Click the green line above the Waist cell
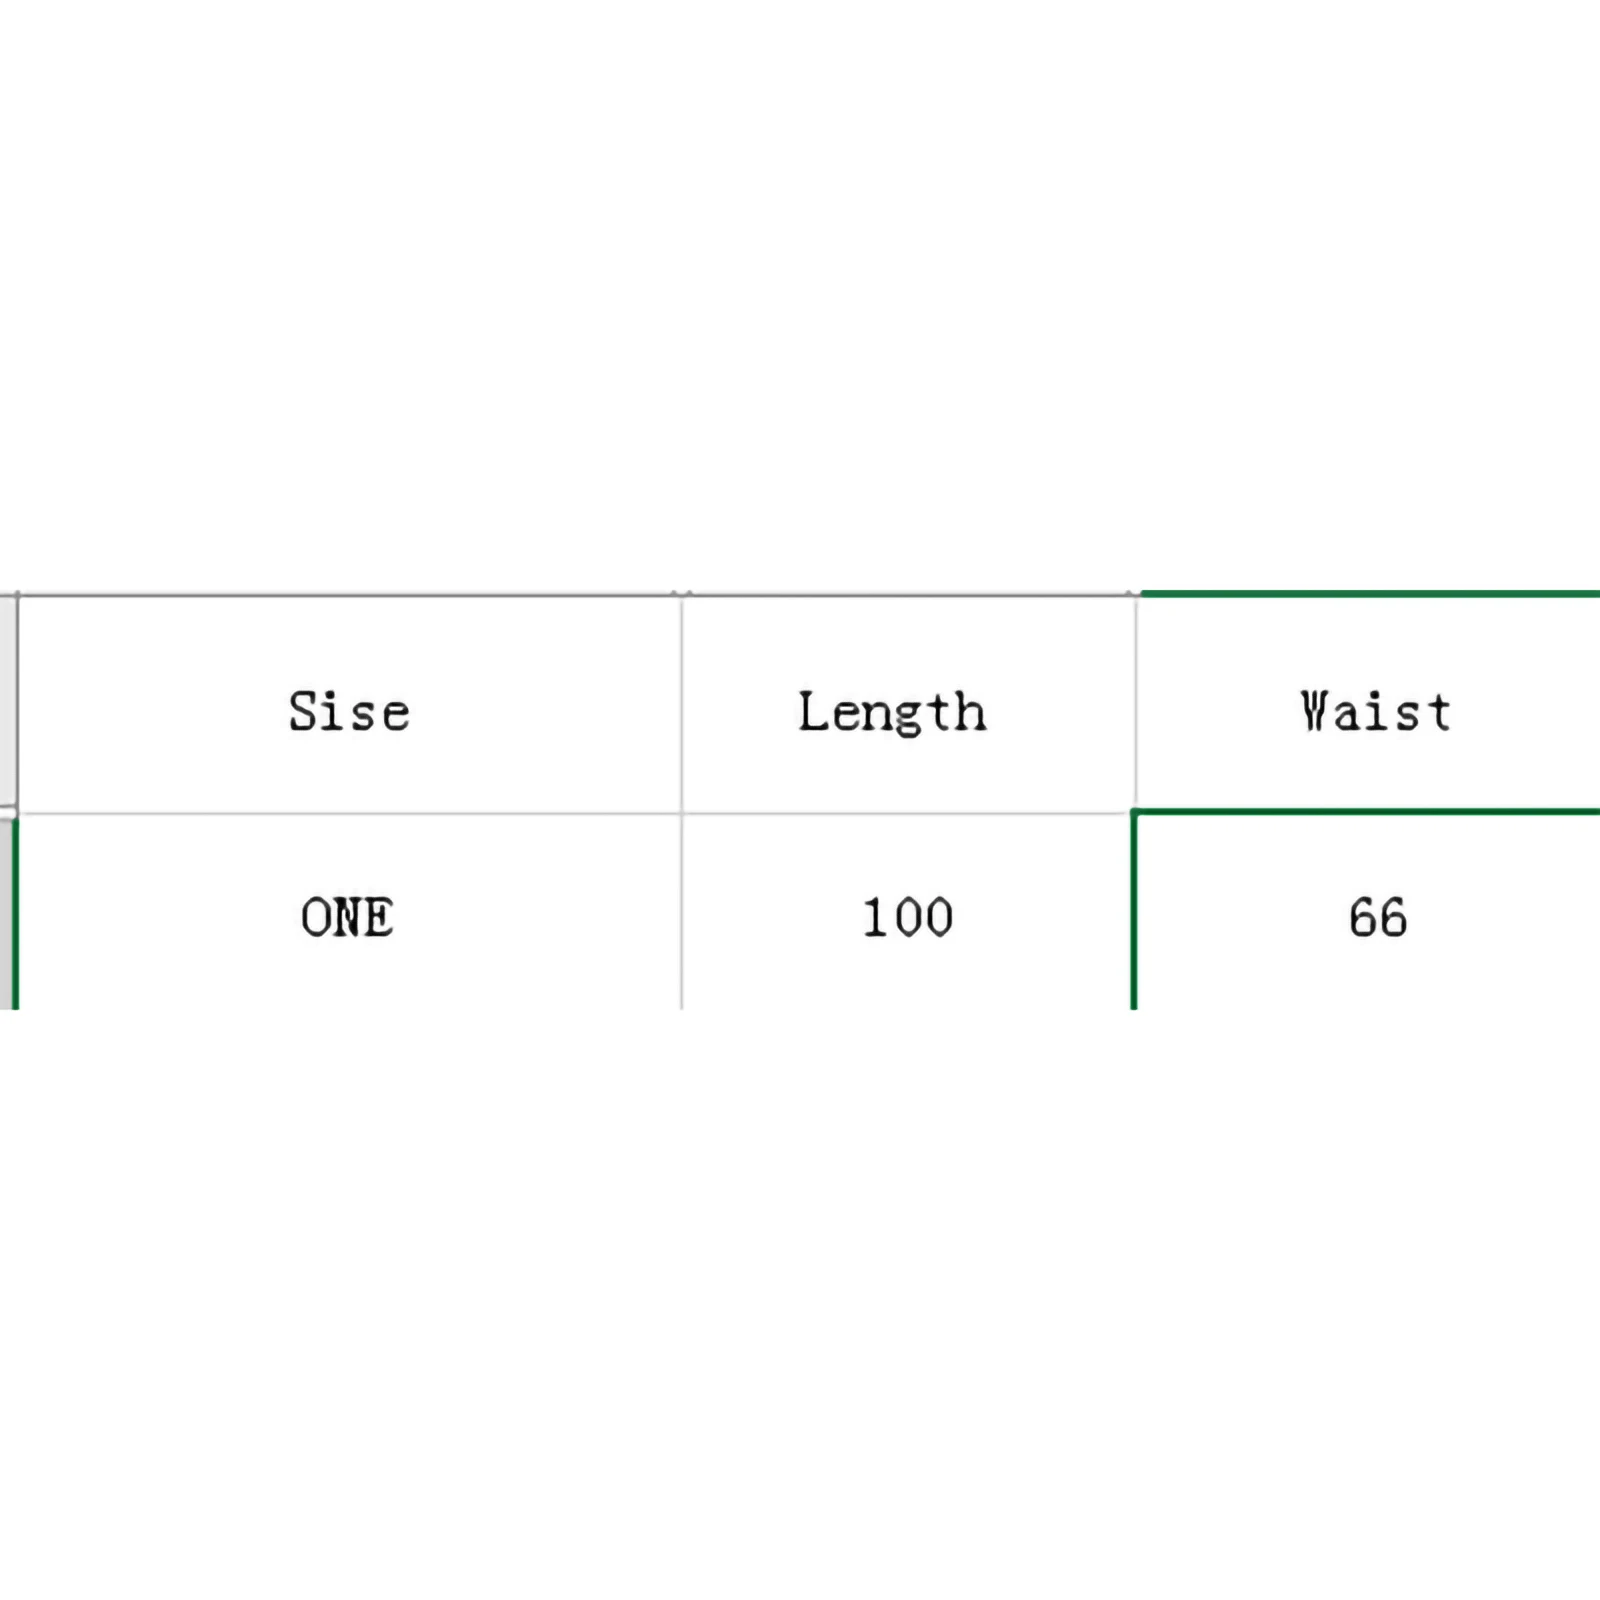The width and height of the screenshot is (1600, 1600). tap(1370, 594)
